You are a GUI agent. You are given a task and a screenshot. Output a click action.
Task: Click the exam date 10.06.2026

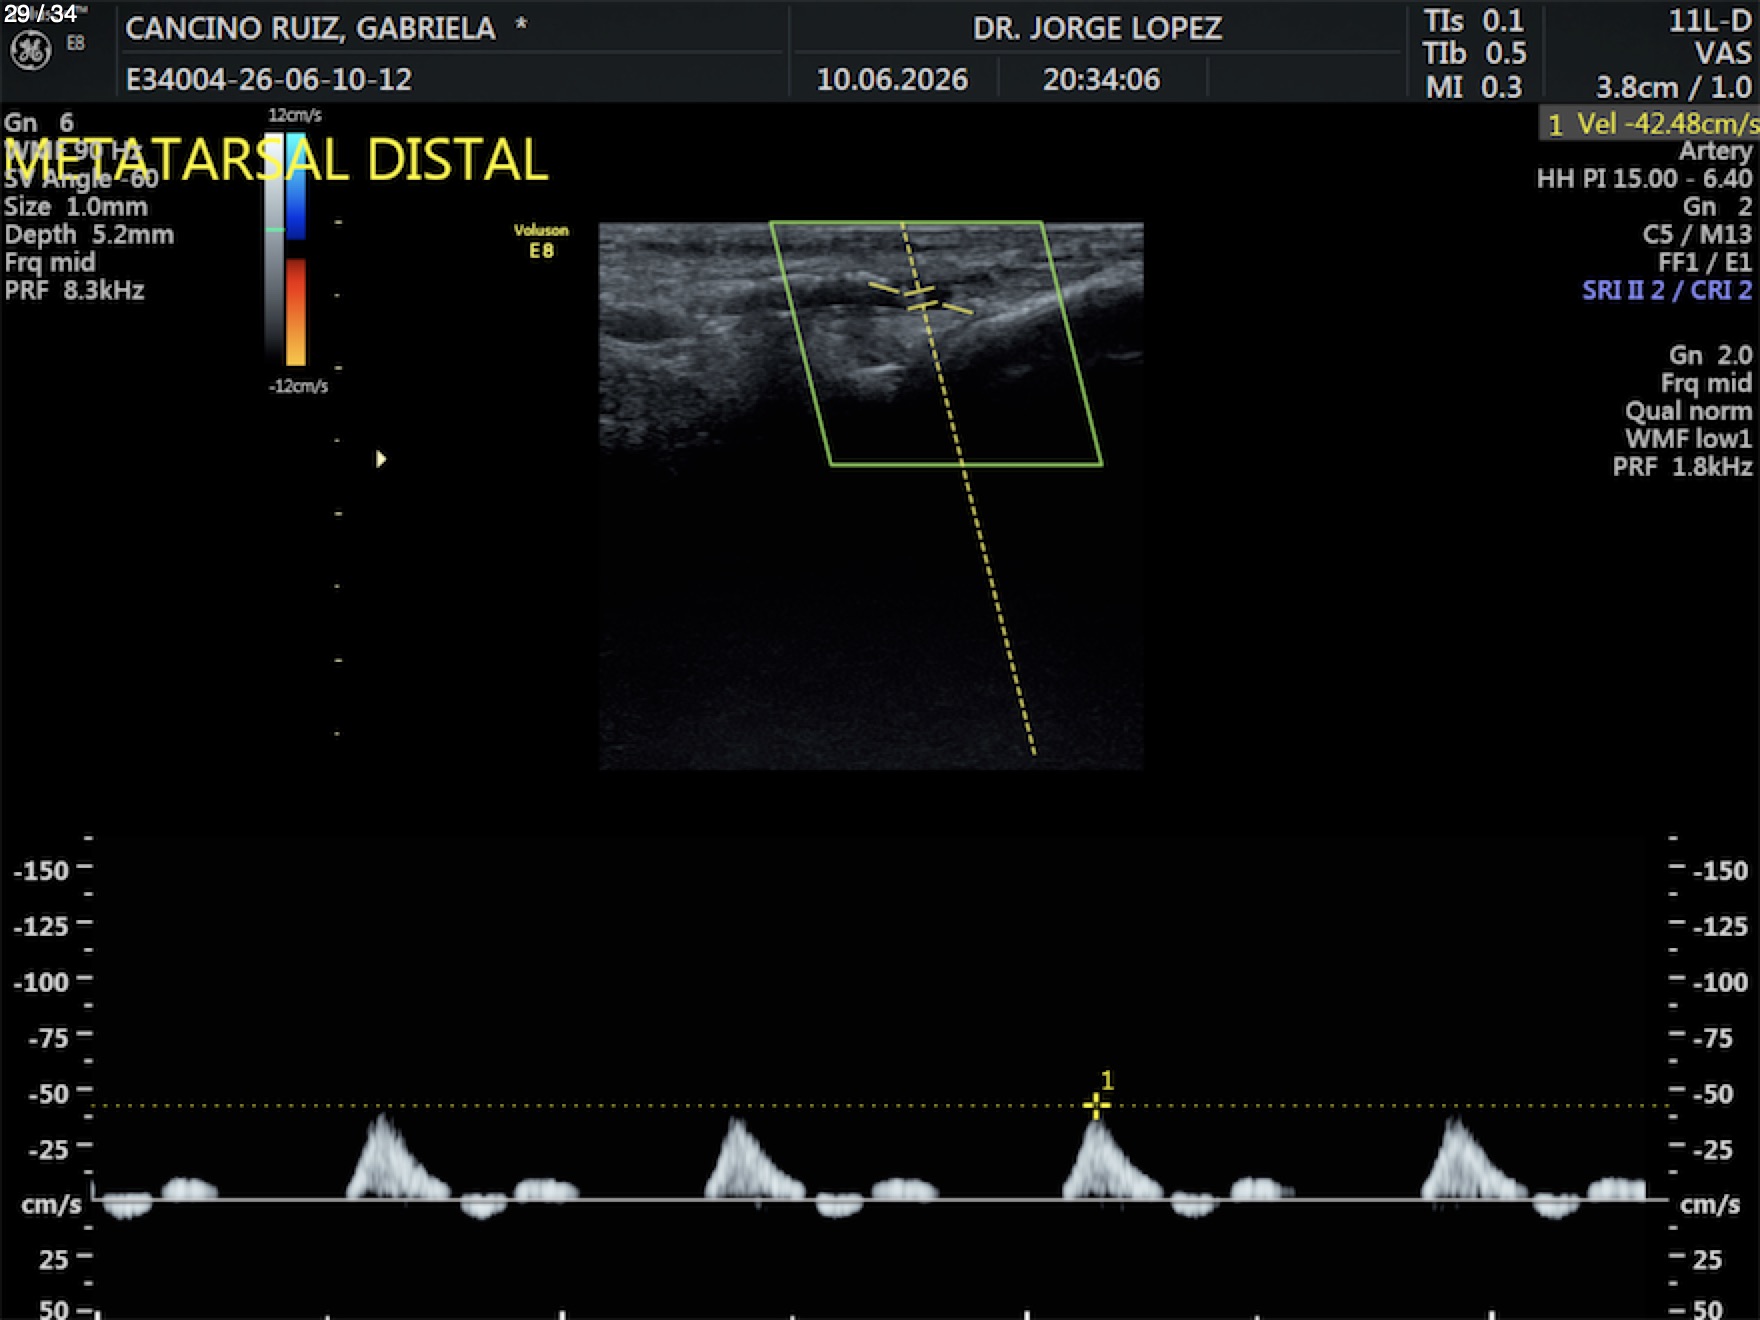pos(892,80)
